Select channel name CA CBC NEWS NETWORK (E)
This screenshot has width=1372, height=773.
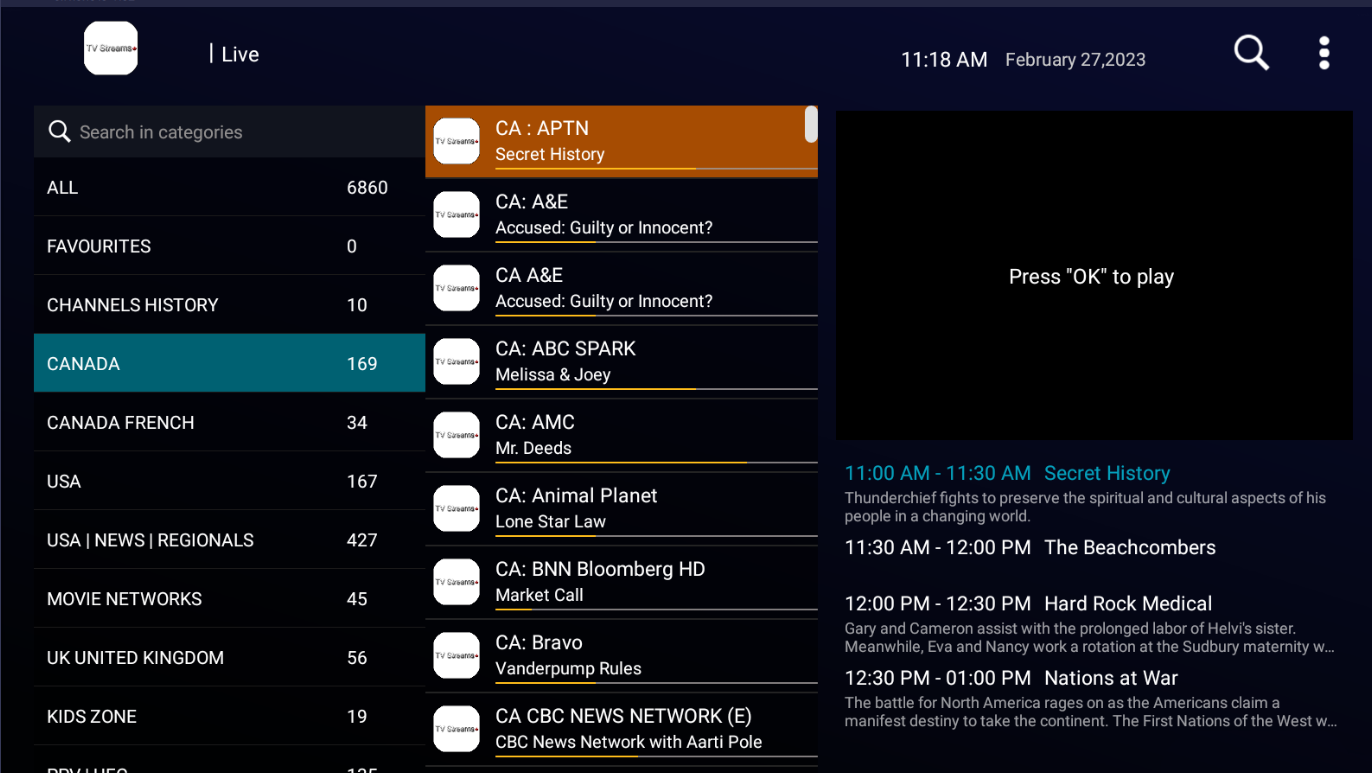coord(623,716)
